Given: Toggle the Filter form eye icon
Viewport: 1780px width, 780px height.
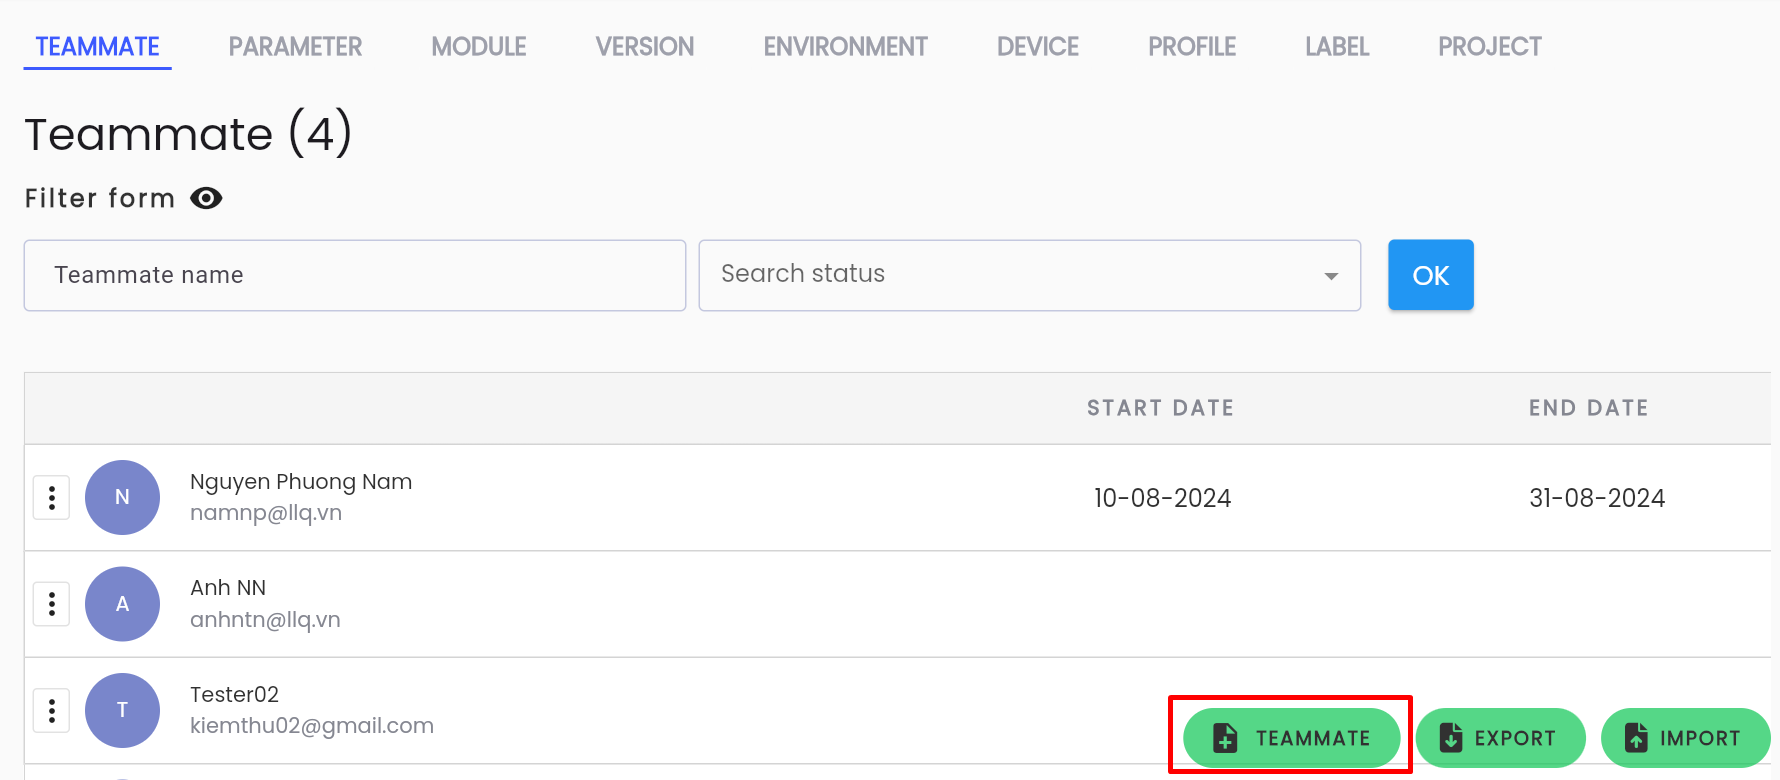Looking at the screenshot, I should tap(206, 198).
